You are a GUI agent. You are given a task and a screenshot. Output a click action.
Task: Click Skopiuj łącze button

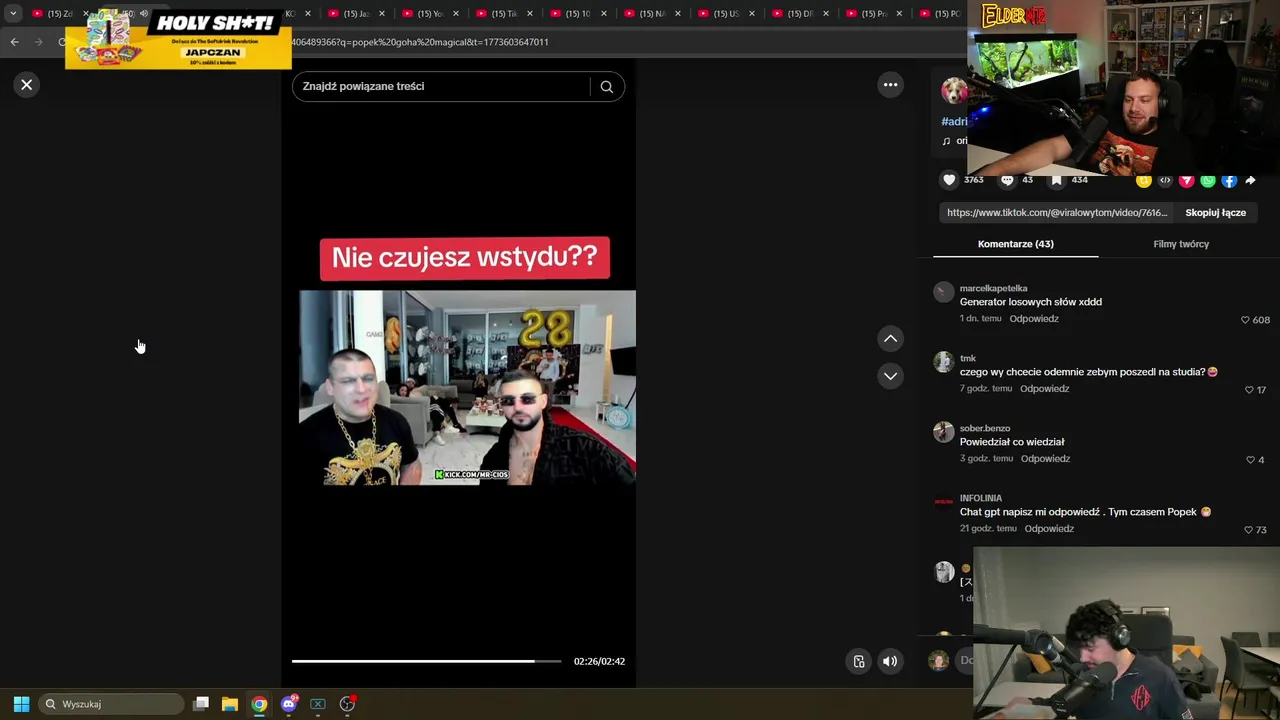[1215, 213]
